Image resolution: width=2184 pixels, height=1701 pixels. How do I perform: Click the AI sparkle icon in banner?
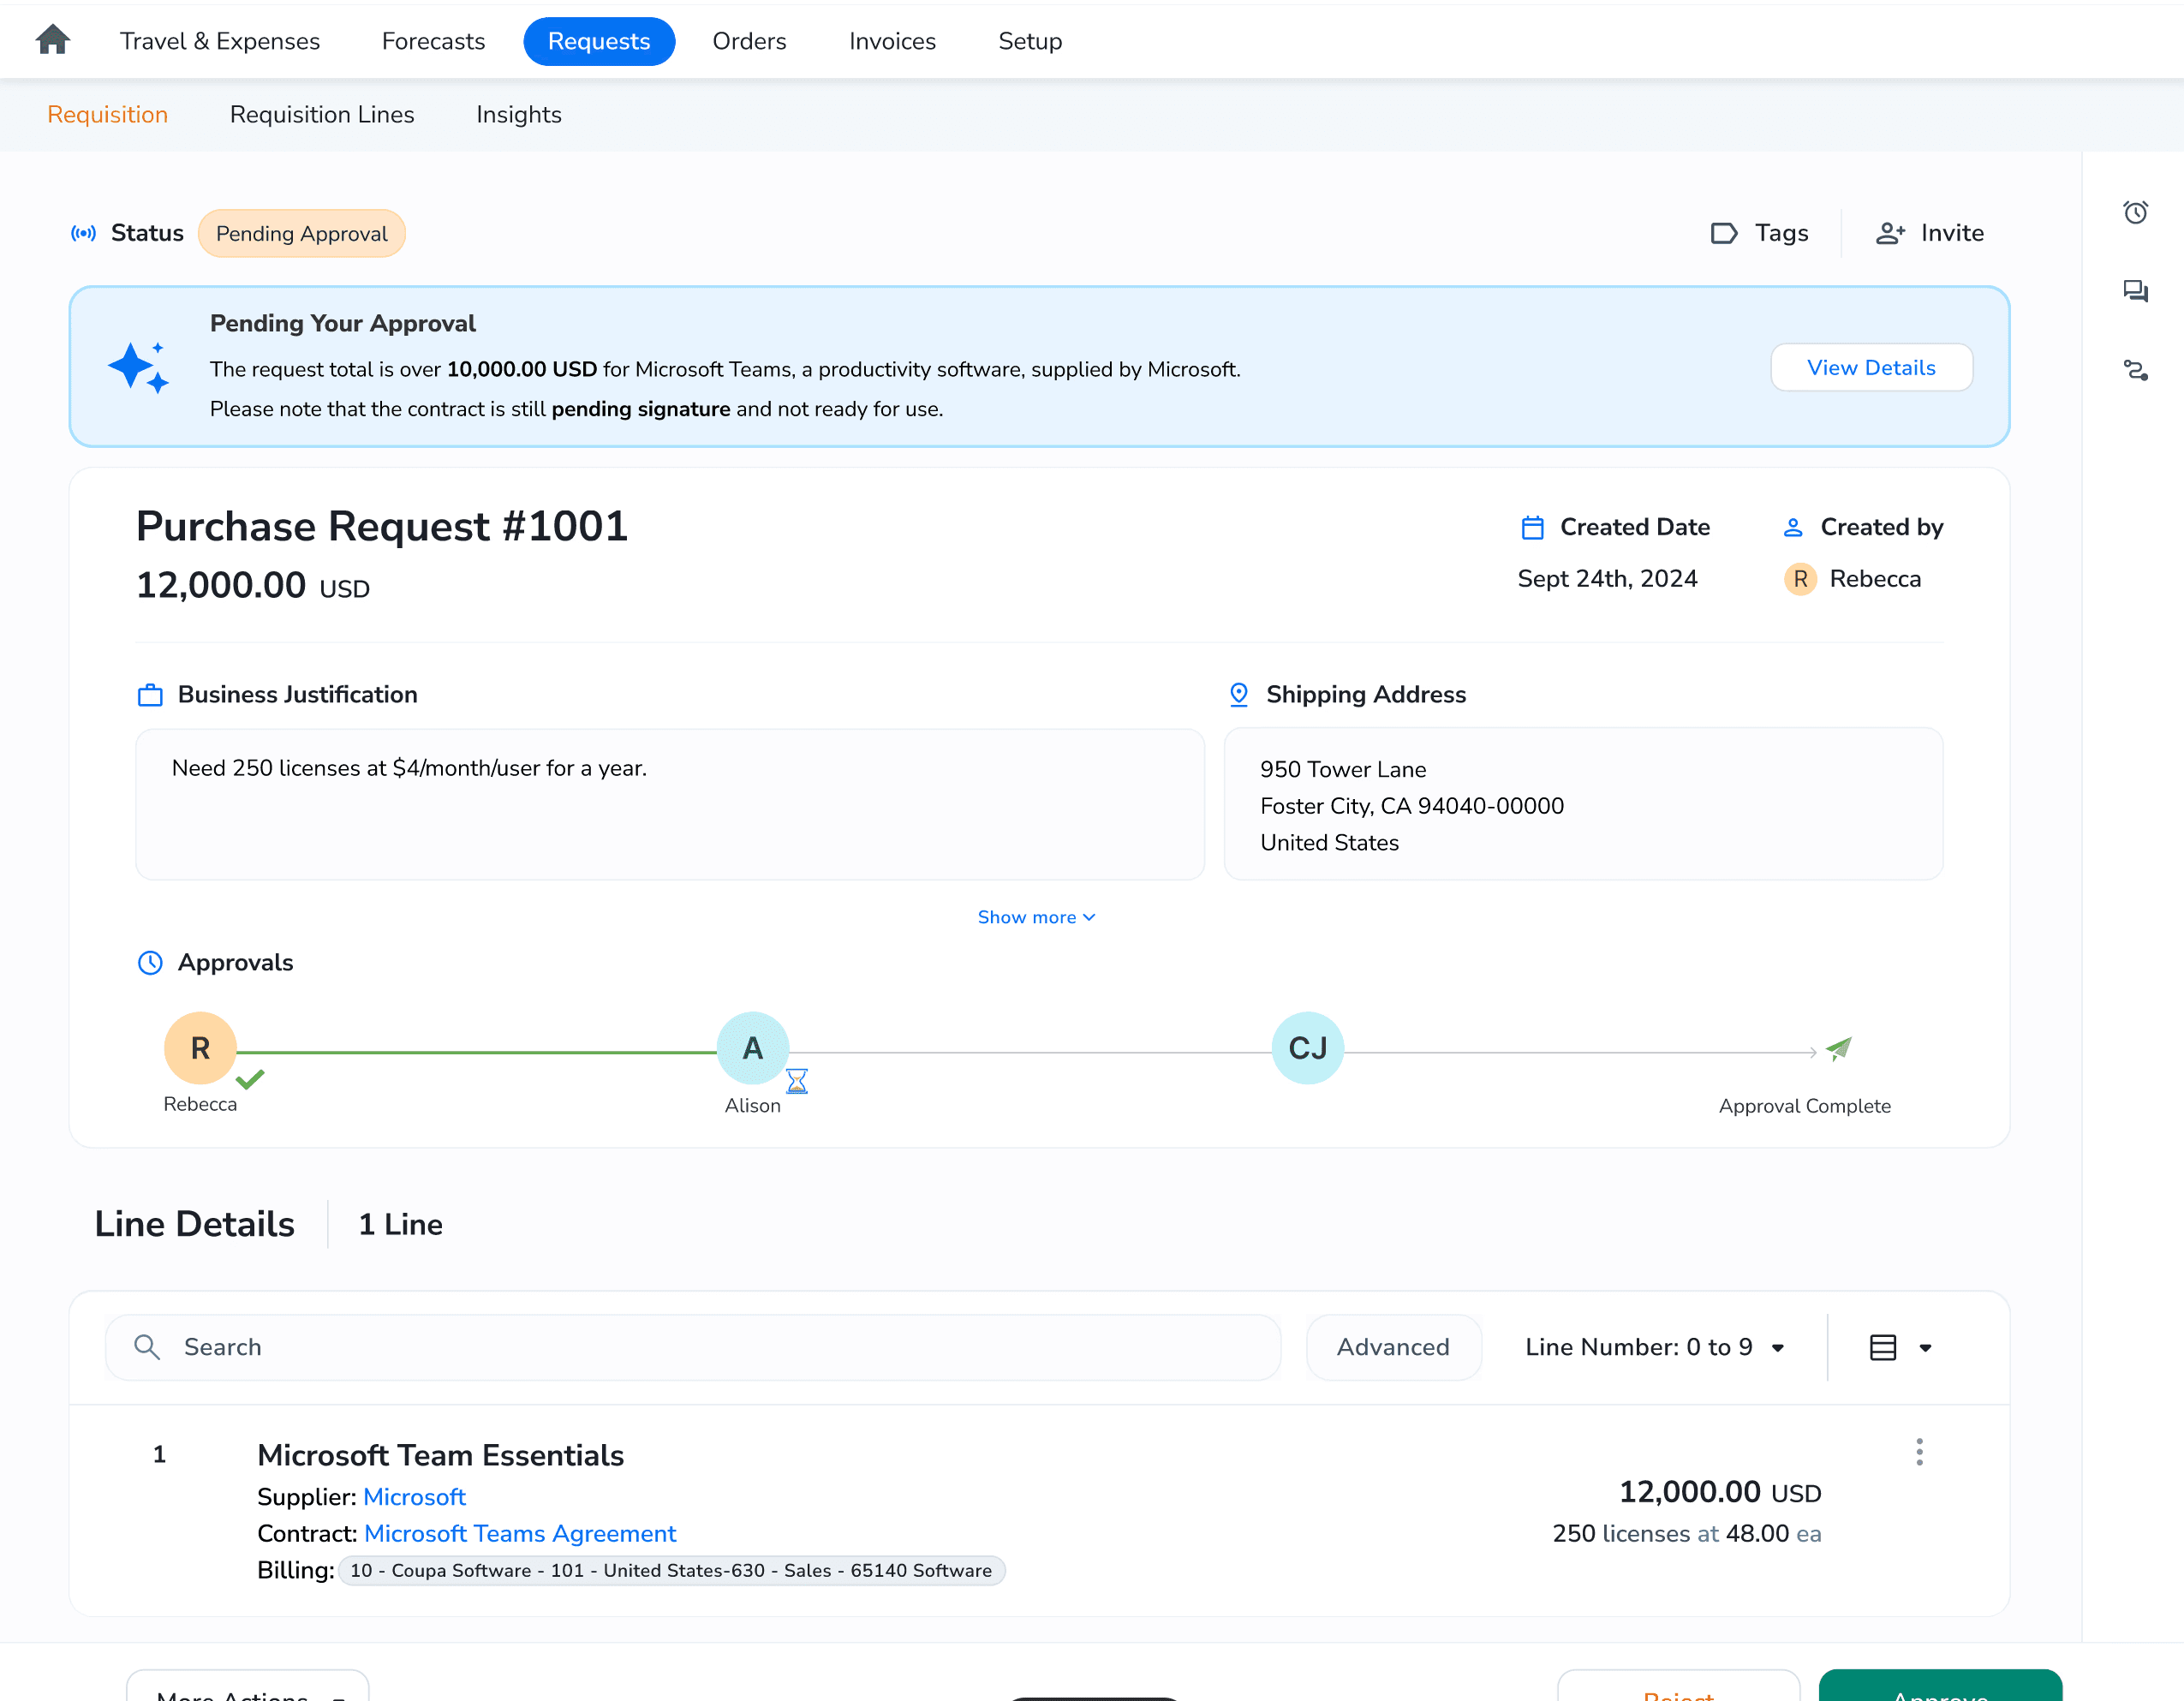click(138, 368)
